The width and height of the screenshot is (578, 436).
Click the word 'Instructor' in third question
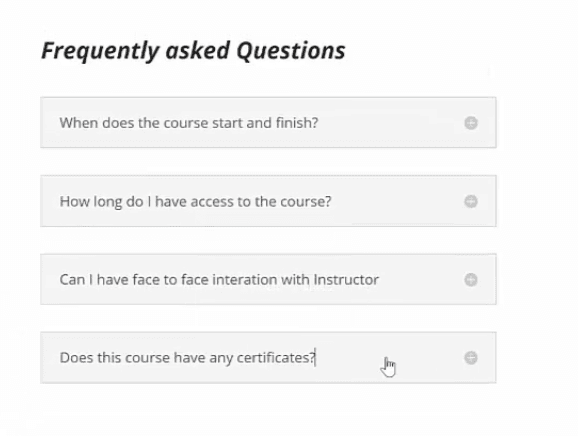346,280
